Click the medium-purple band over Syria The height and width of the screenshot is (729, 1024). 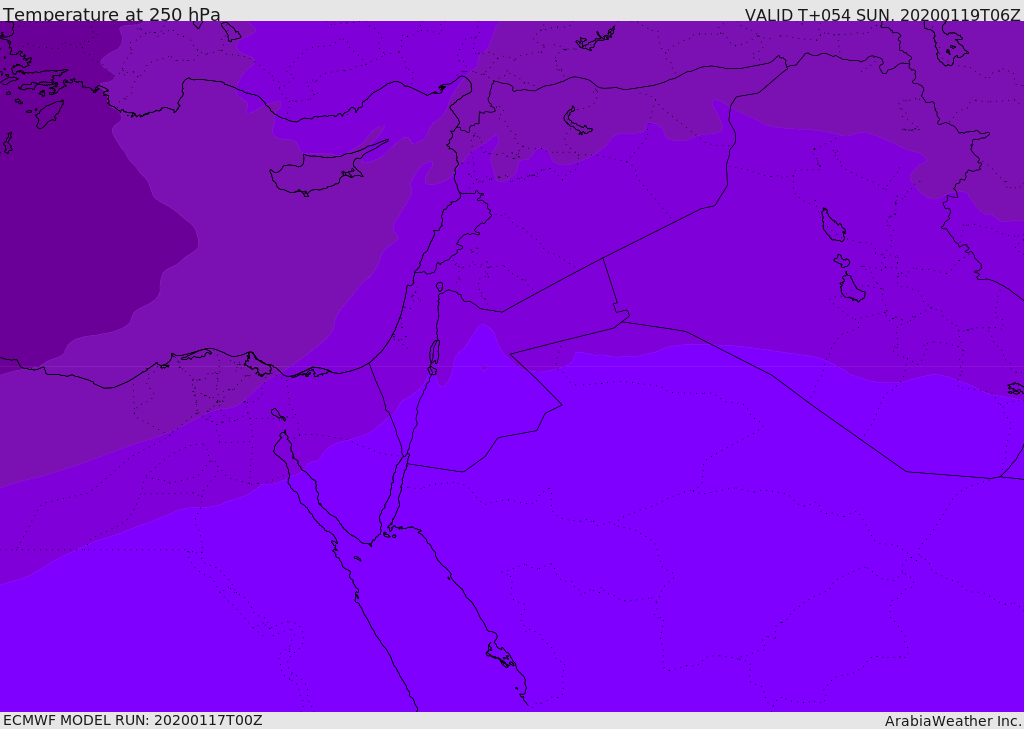pos(588,209)
